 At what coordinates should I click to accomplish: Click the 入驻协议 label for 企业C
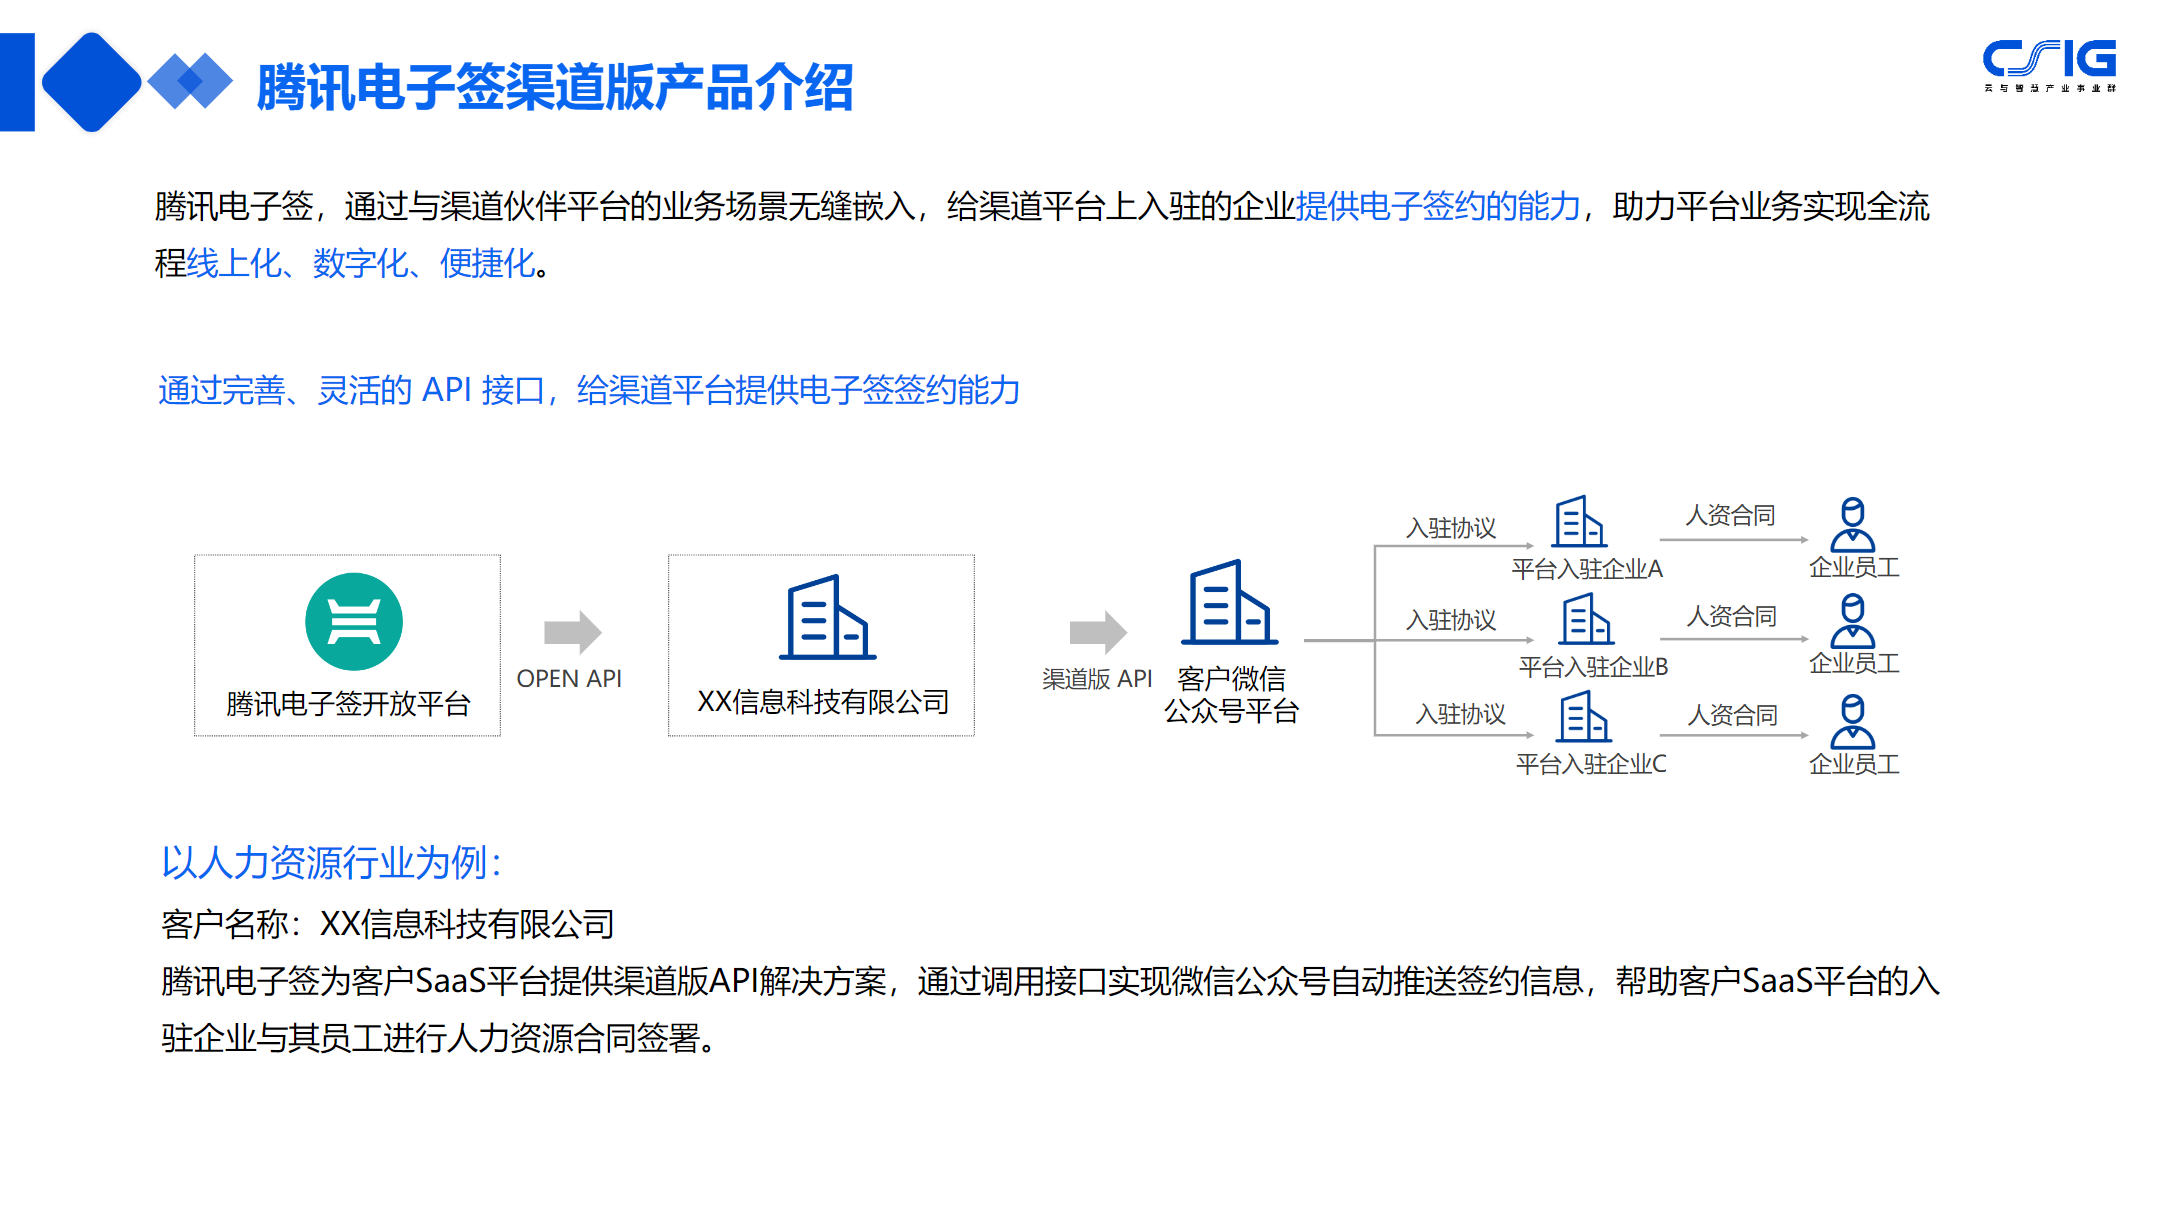pyautogui.click(x=1460, y=714)
